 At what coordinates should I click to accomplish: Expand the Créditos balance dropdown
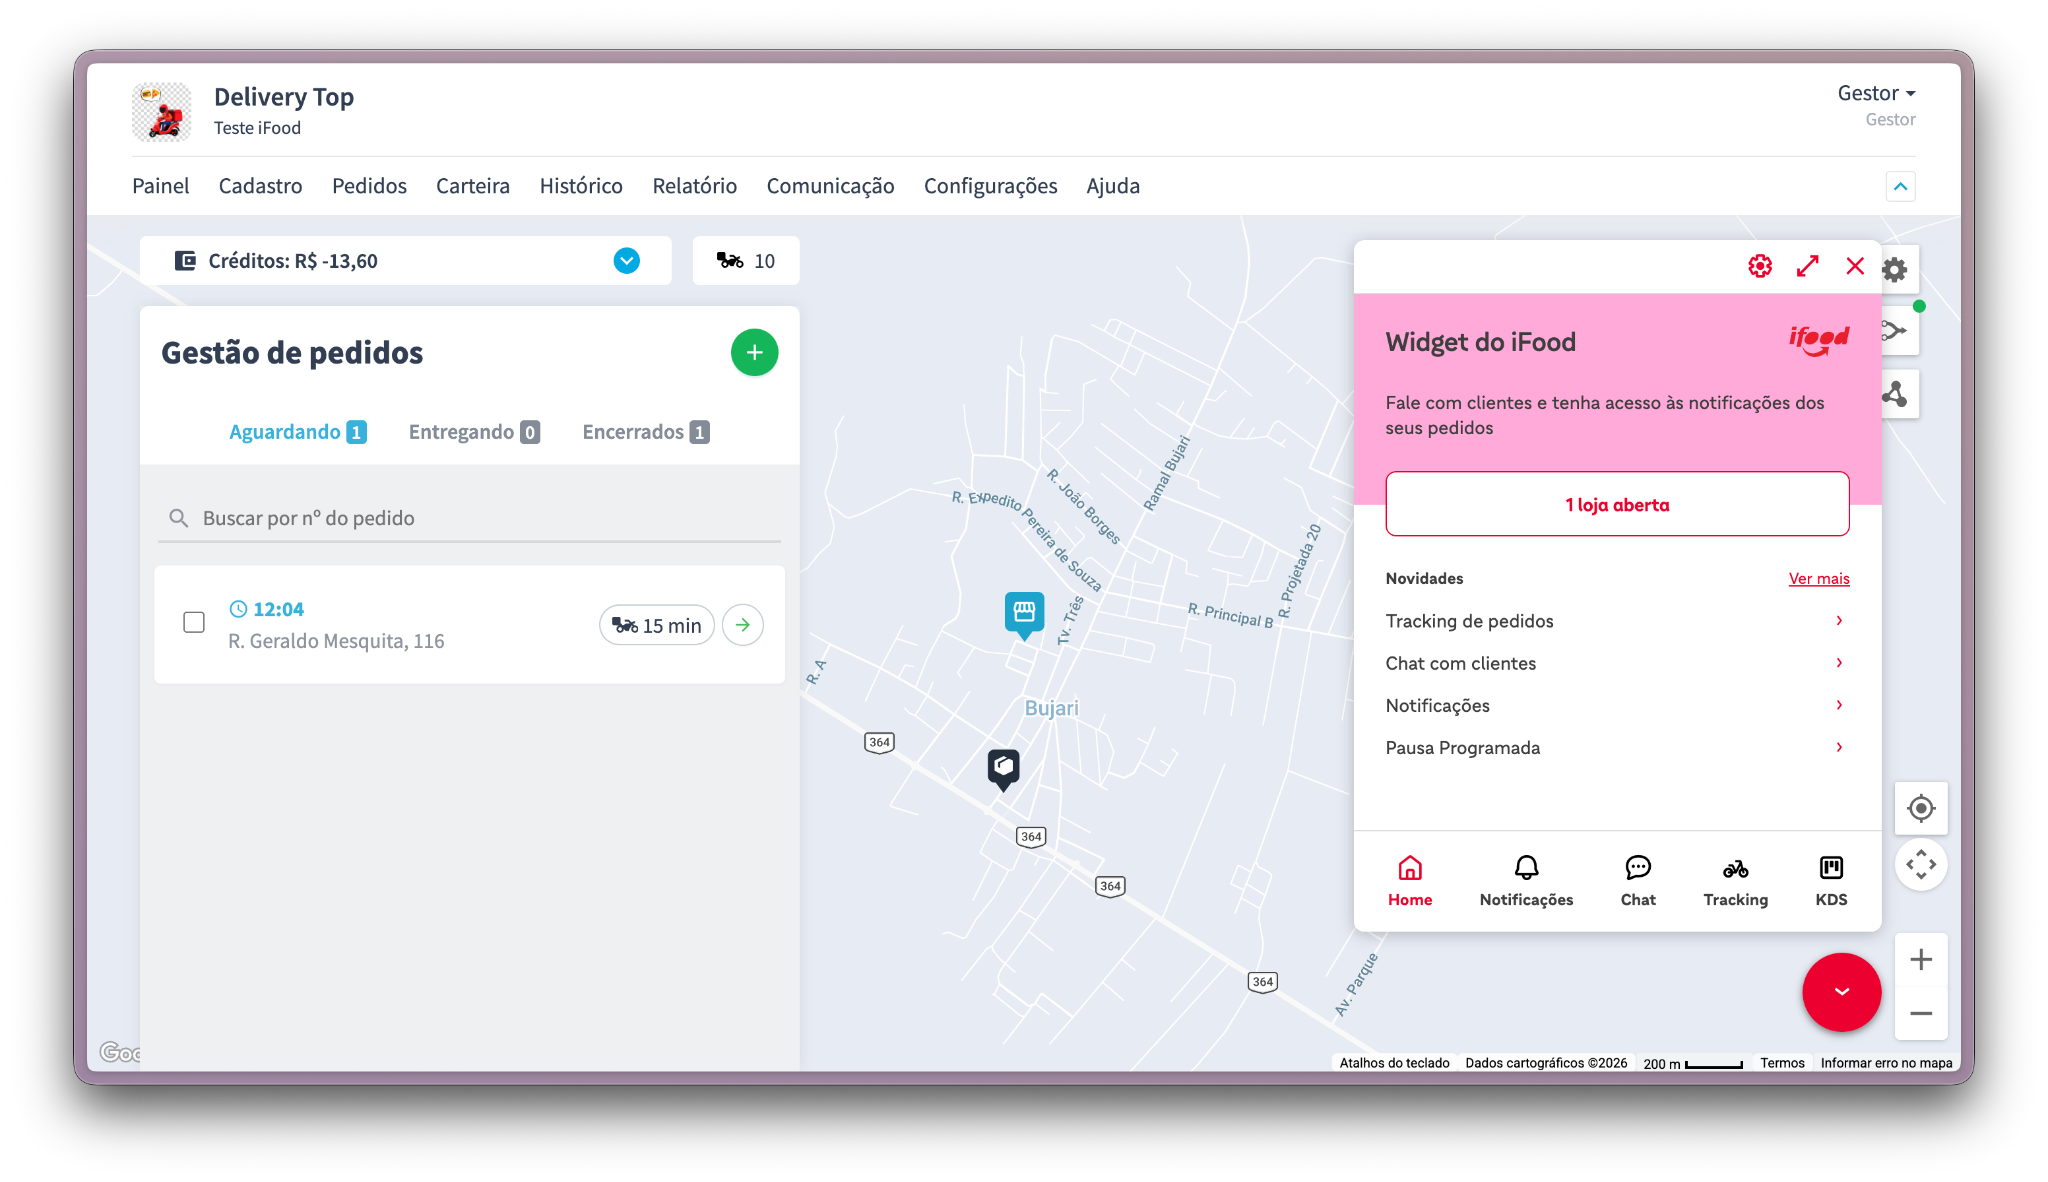(626, 261)
